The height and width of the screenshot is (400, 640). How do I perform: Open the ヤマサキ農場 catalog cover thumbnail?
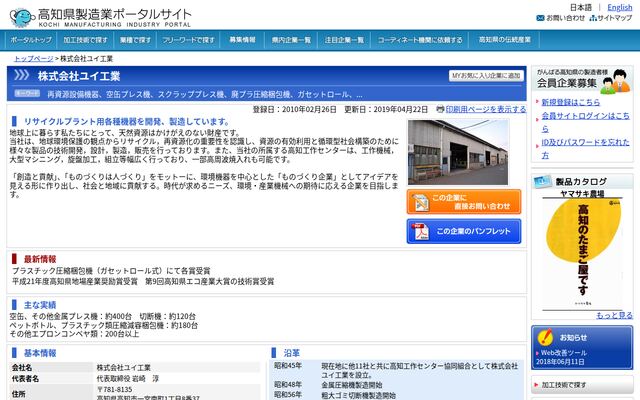pos(582,253)
